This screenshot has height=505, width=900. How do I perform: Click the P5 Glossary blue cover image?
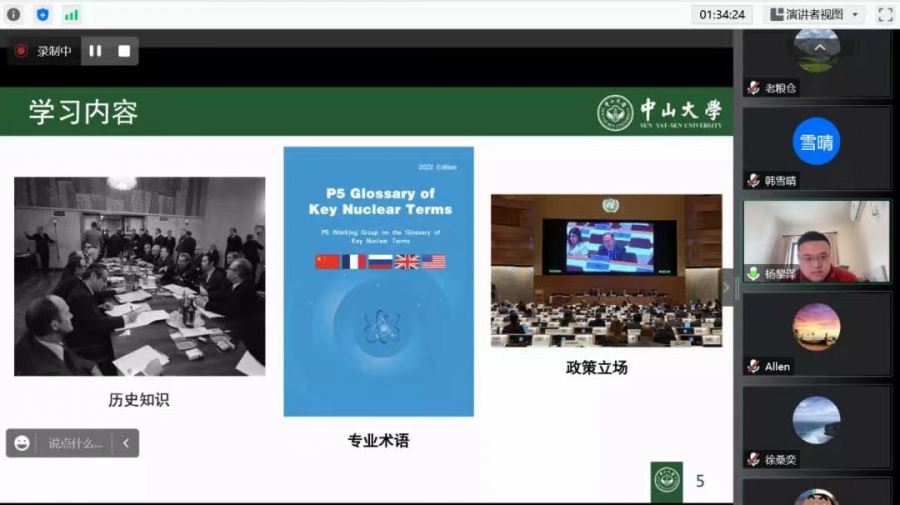coord(378,281)
